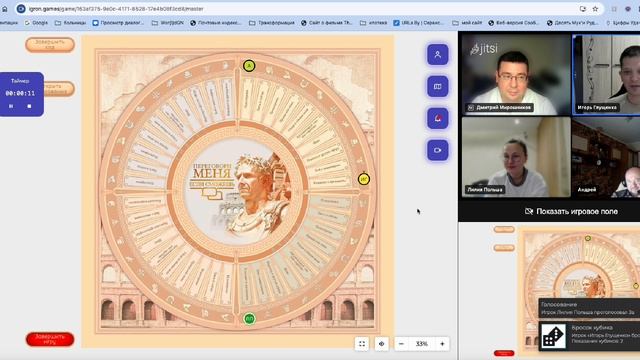Open the 'Трансформация' bookmarks folder
The height and width of the screenshot is (360, 640).
tap(272, 23)
